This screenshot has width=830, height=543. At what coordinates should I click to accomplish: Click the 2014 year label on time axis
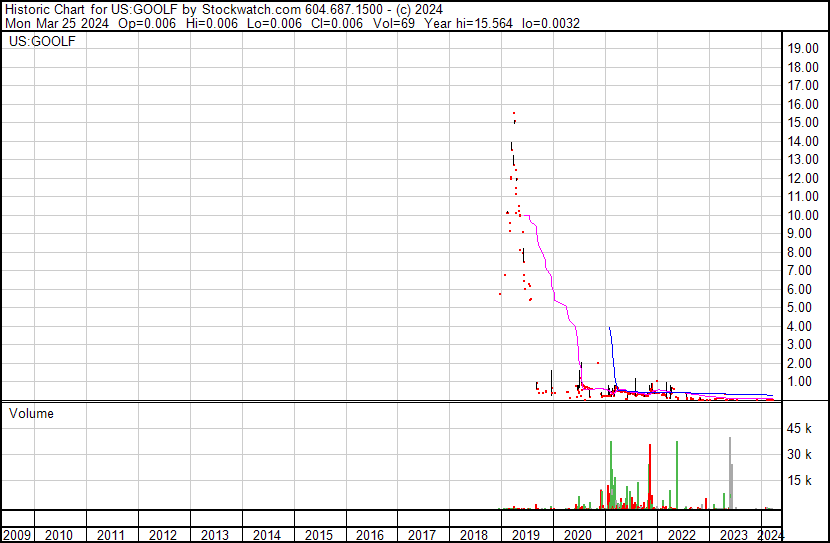pos(266,535)
